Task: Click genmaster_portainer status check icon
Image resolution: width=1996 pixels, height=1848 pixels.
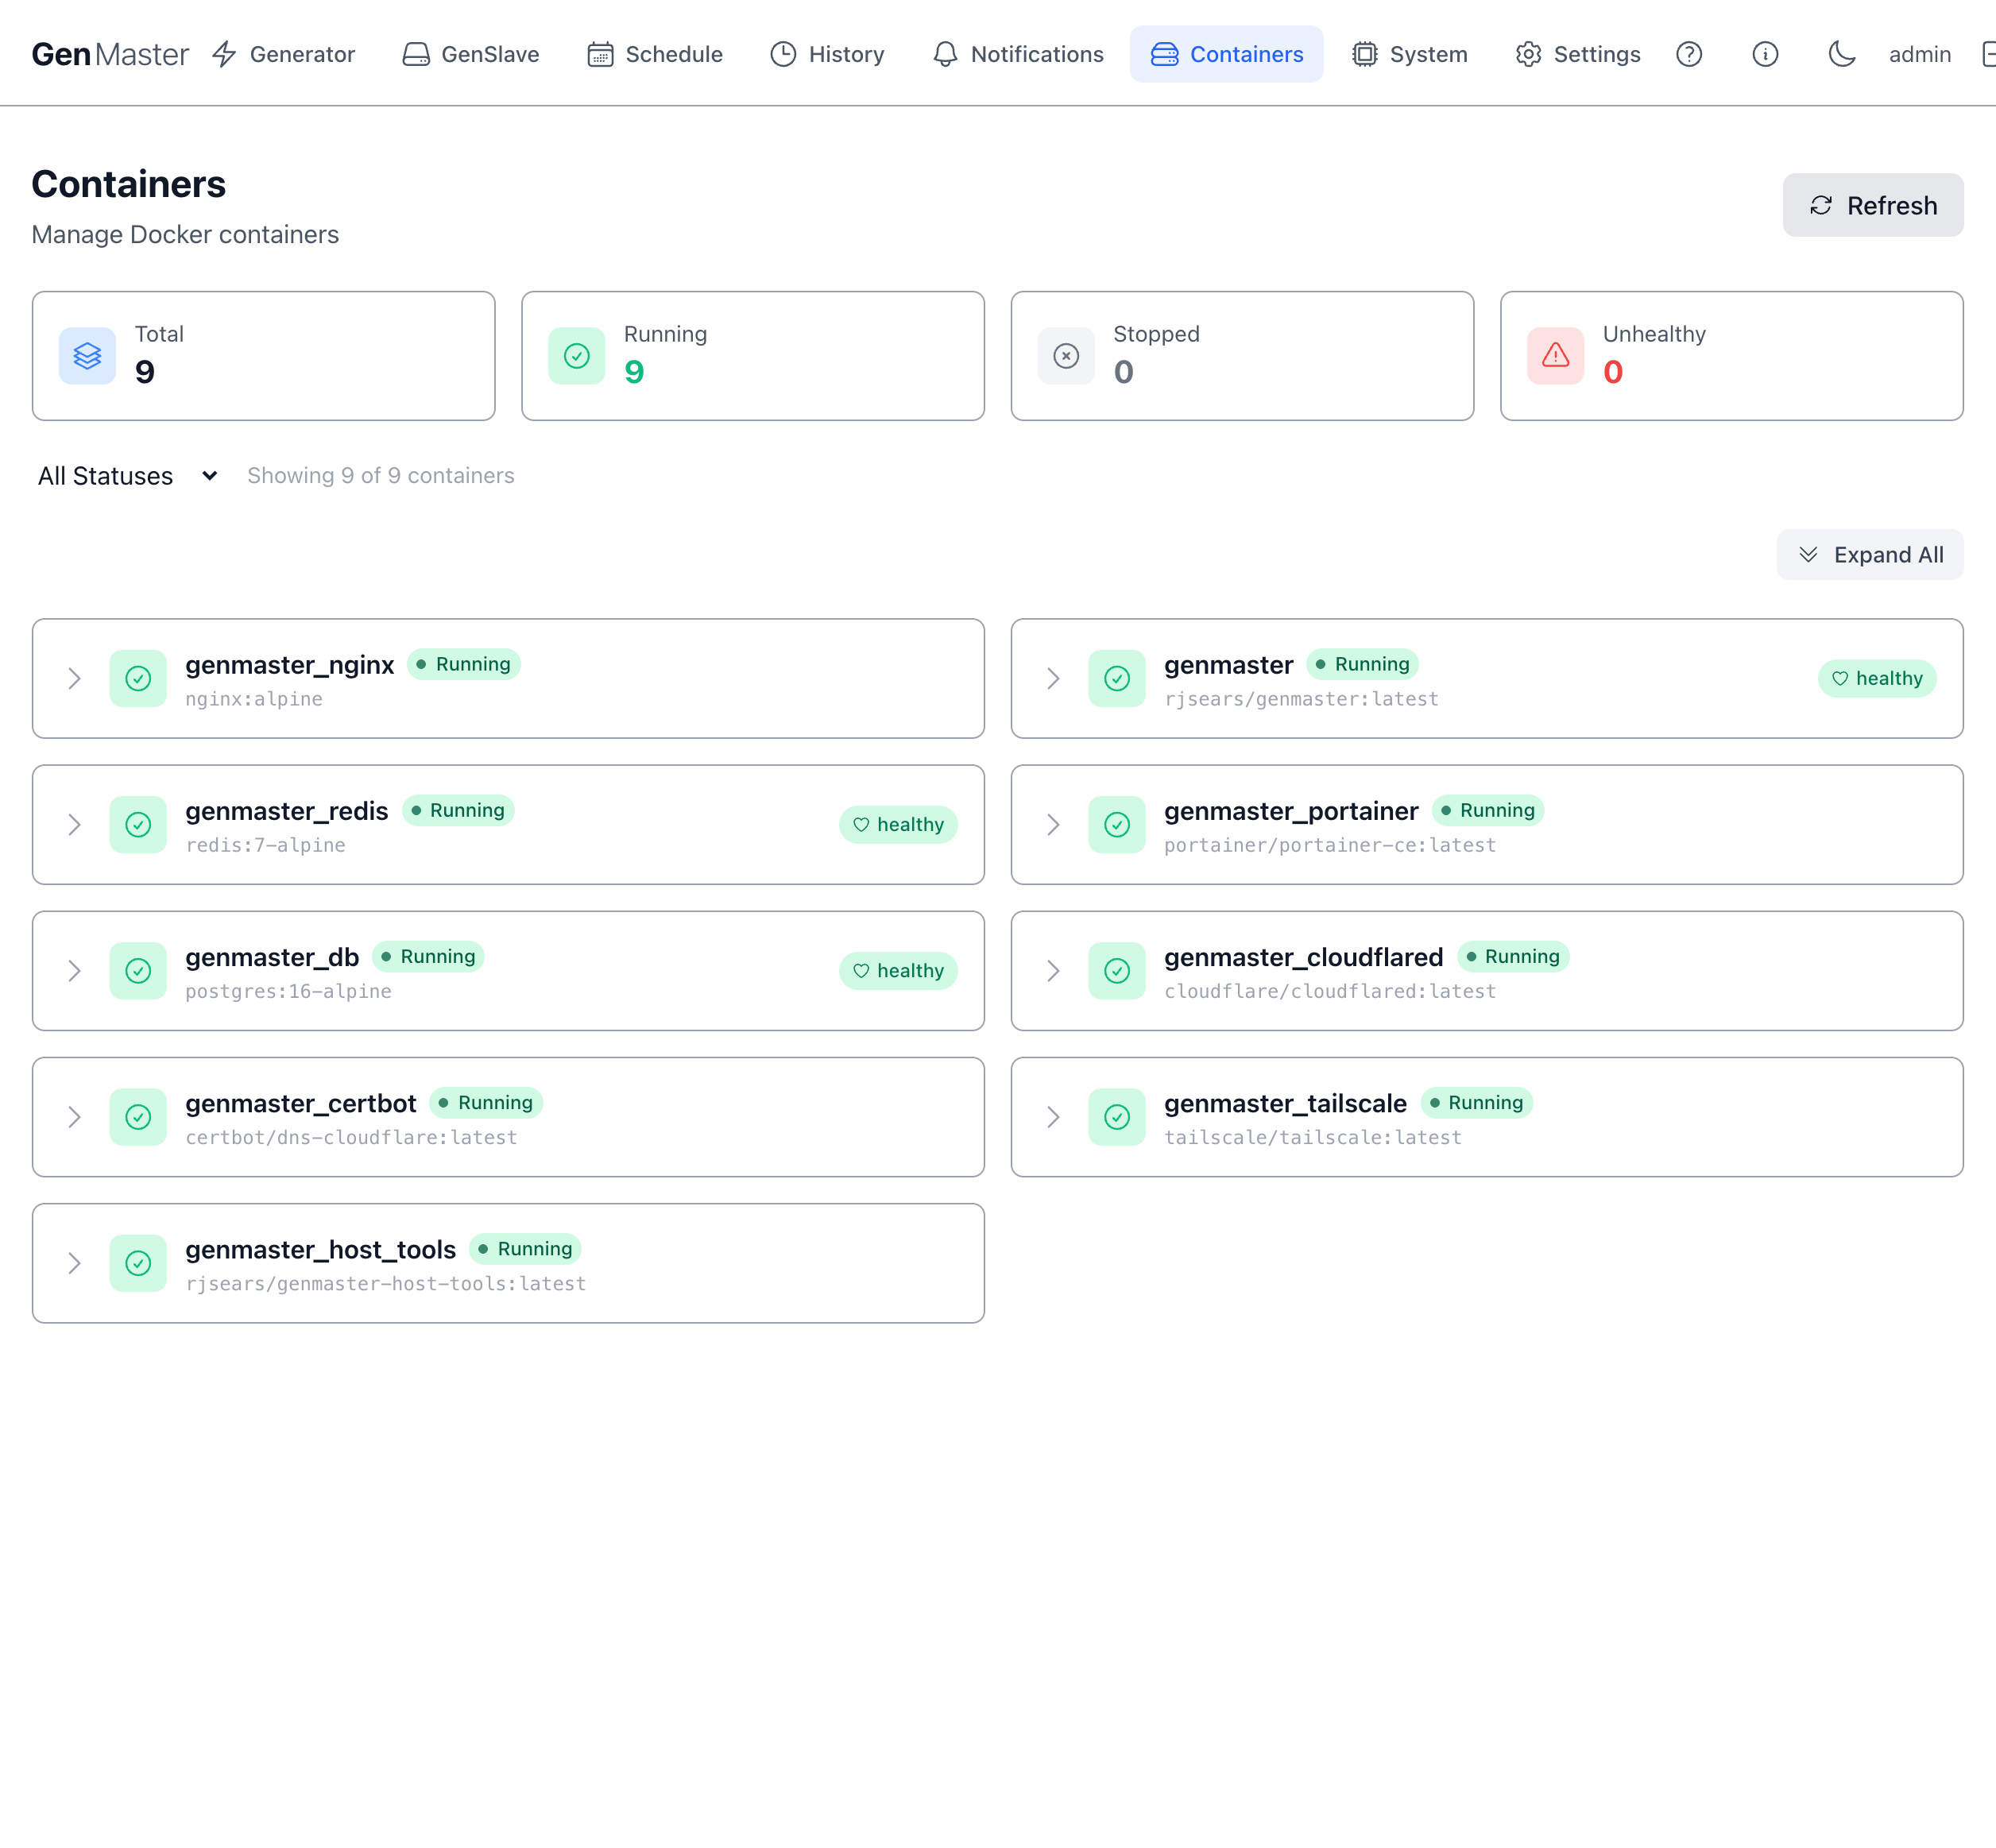Action: click(x=1117, y=825)
